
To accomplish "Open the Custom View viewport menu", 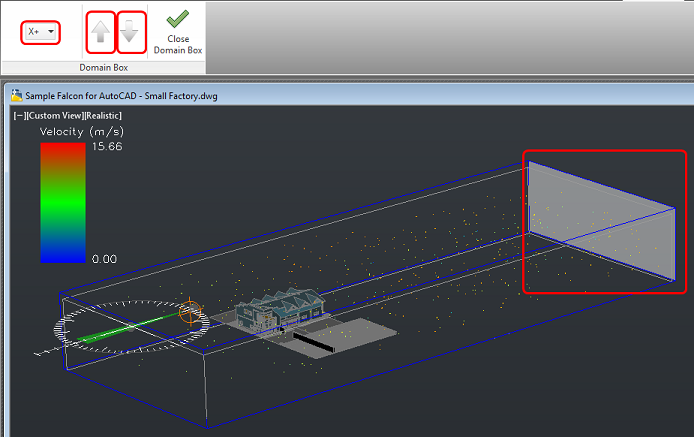I will [55, 116].
